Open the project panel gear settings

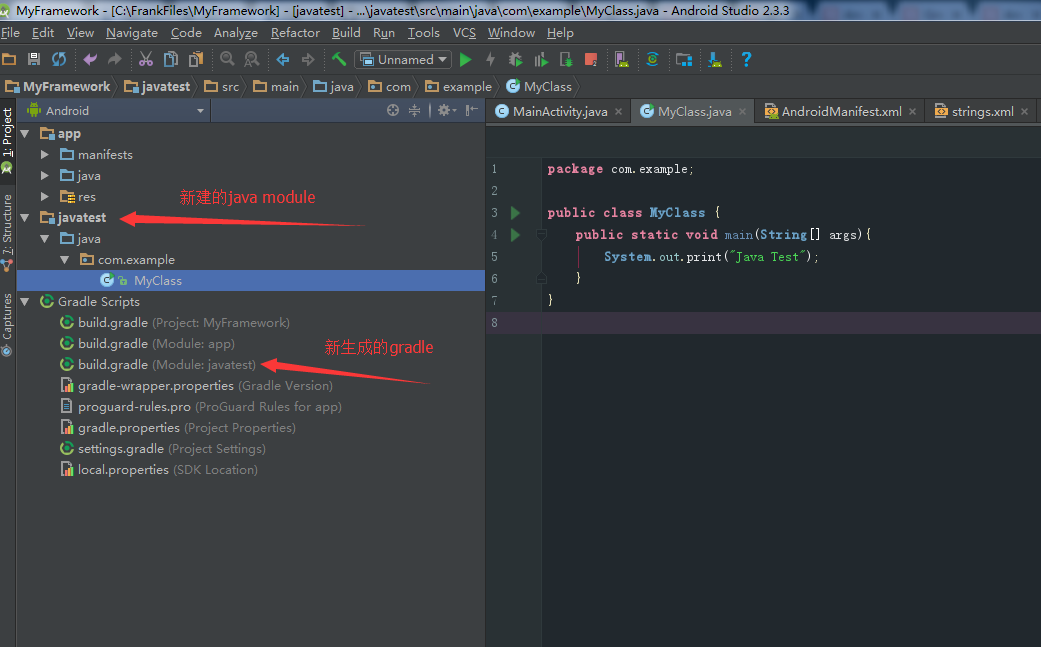tap(446, 110)
